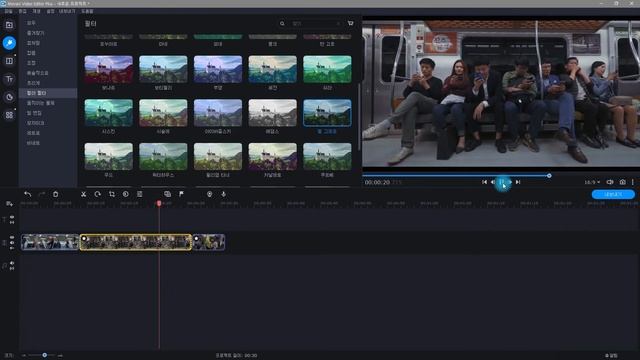Screen dimensions: 640x360
Task: Open the Settings menu in menu bar
Action: coord(50,11)
